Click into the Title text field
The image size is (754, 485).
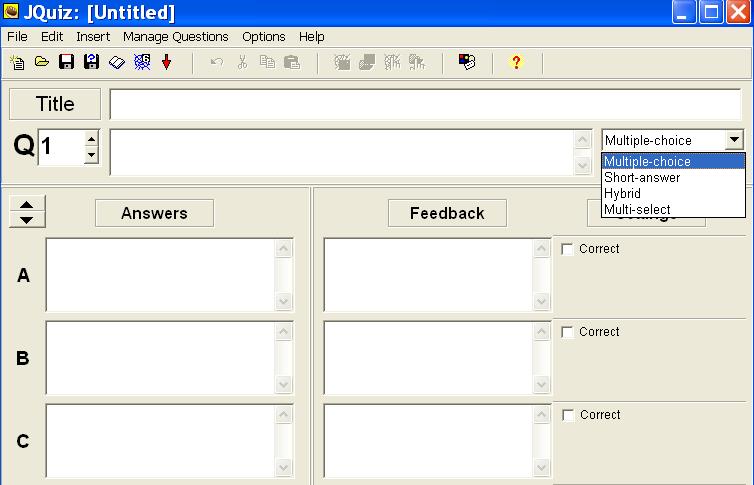(426, 104)
